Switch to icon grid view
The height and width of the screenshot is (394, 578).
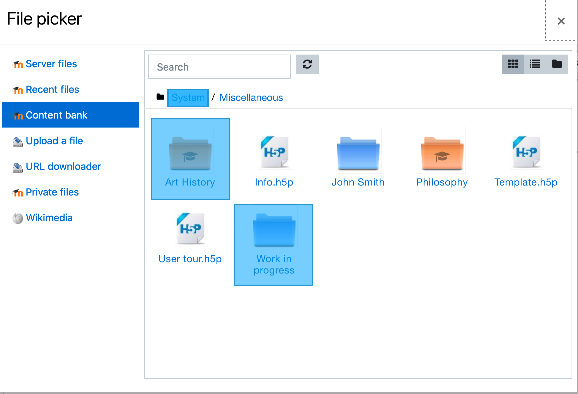513,64
